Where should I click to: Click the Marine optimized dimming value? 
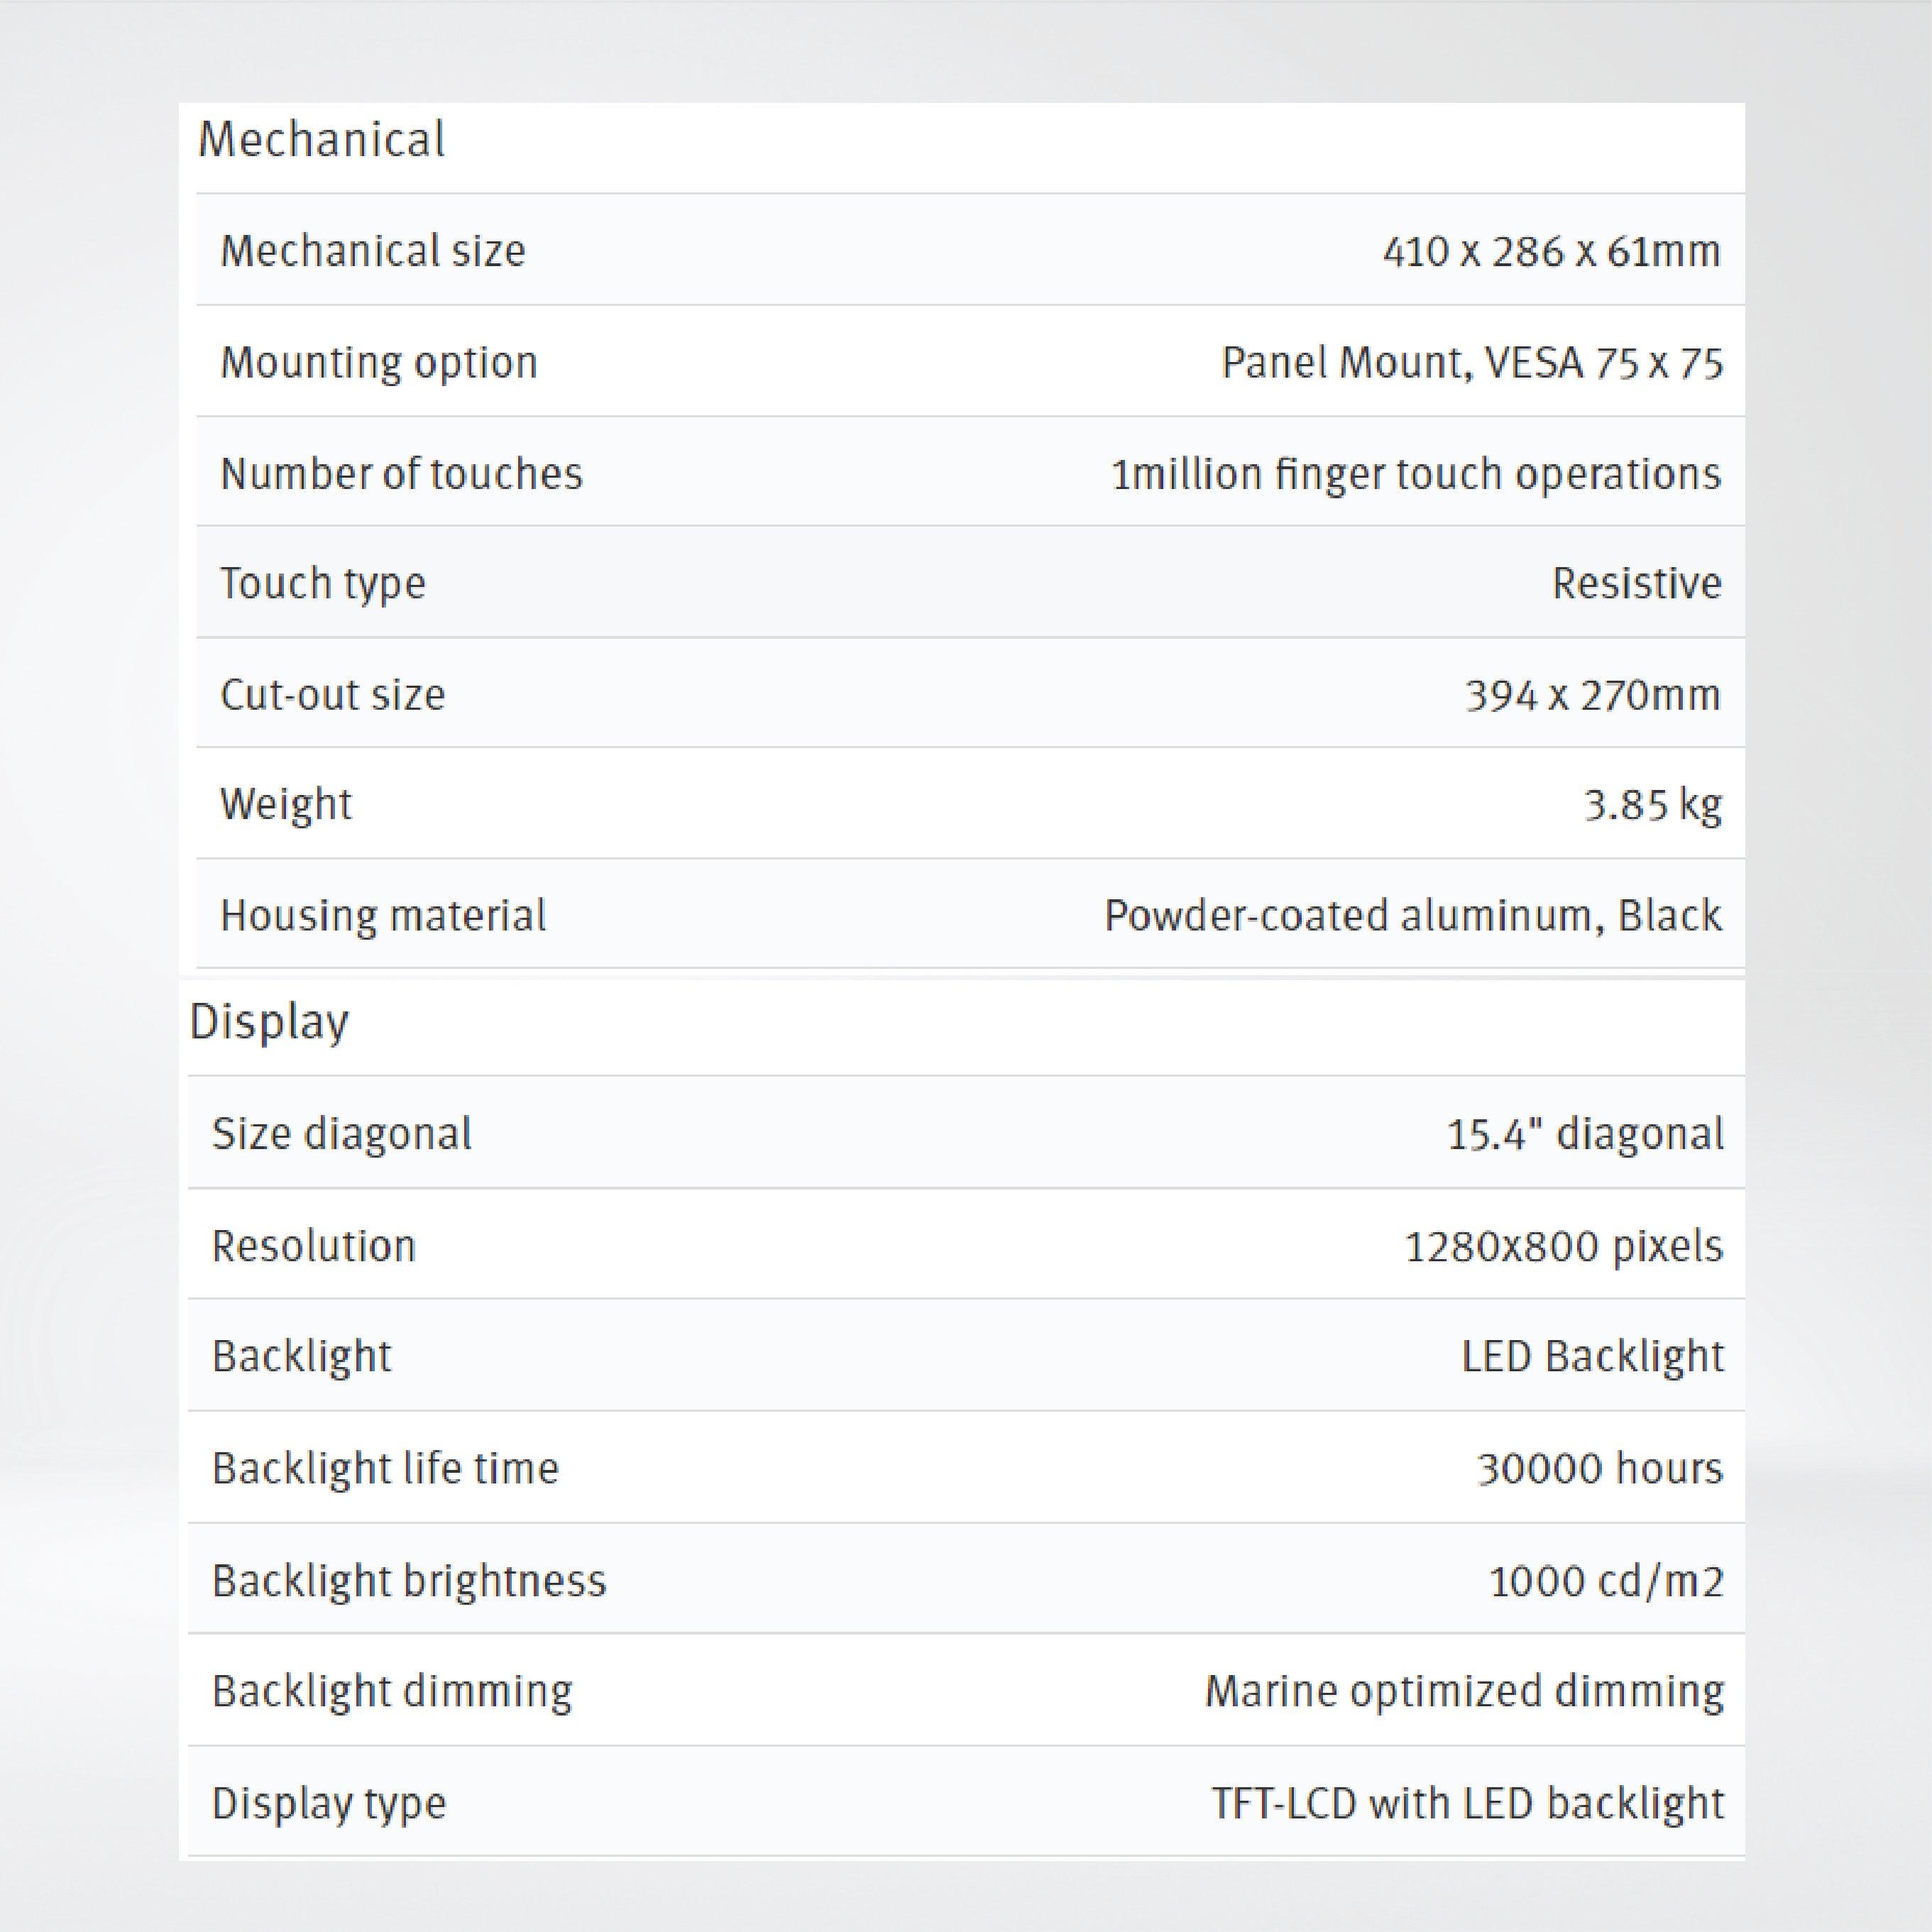point(1464,1691)
